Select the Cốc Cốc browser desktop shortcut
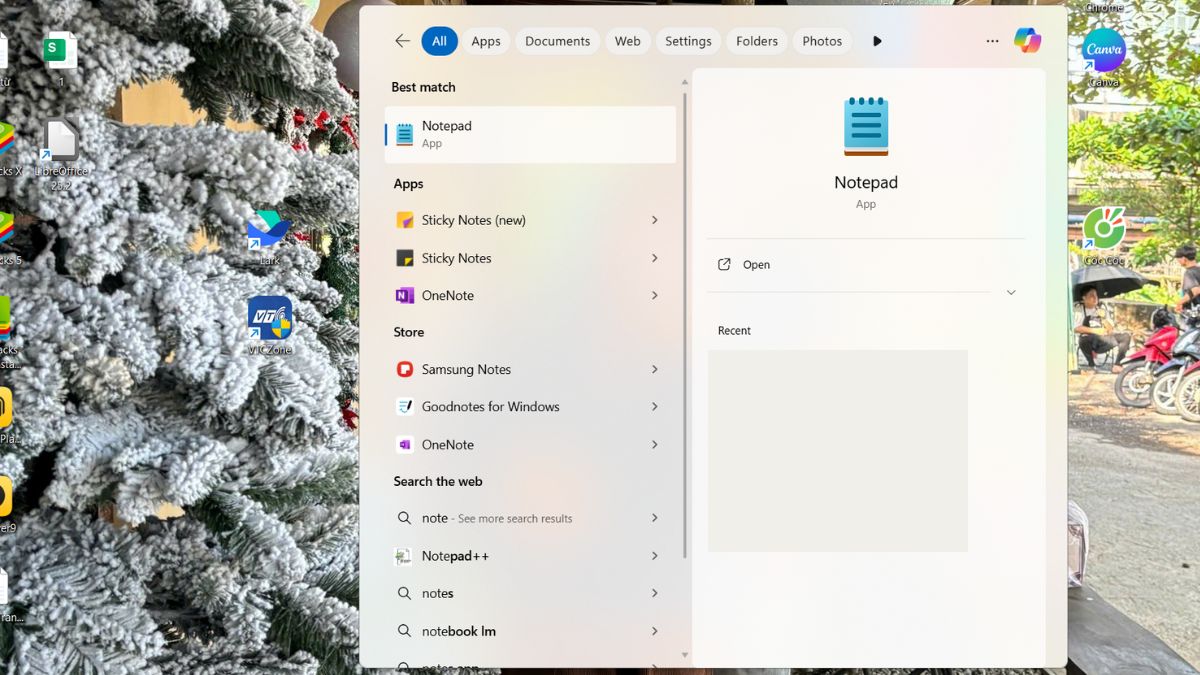Viewport: 1200px width, 675px height. click(1104, 236)
